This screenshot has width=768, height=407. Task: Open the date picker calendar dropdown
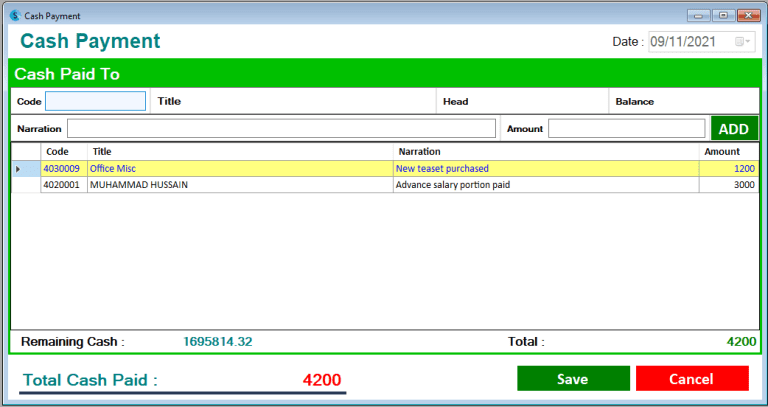(x=742, y=42)
